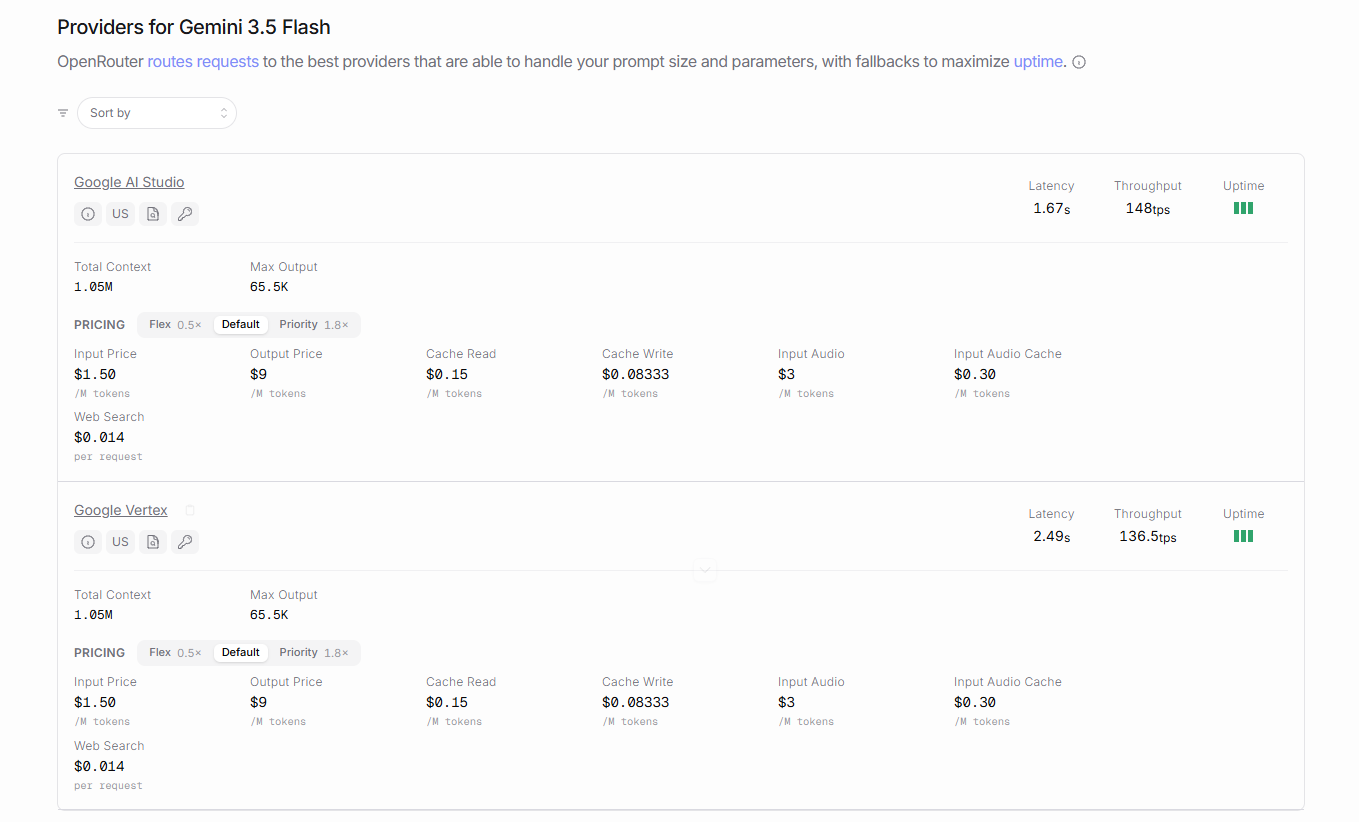Click the info circle after the uptime link
This screenshot has height=822, width=1359.
pos(1079,62)
